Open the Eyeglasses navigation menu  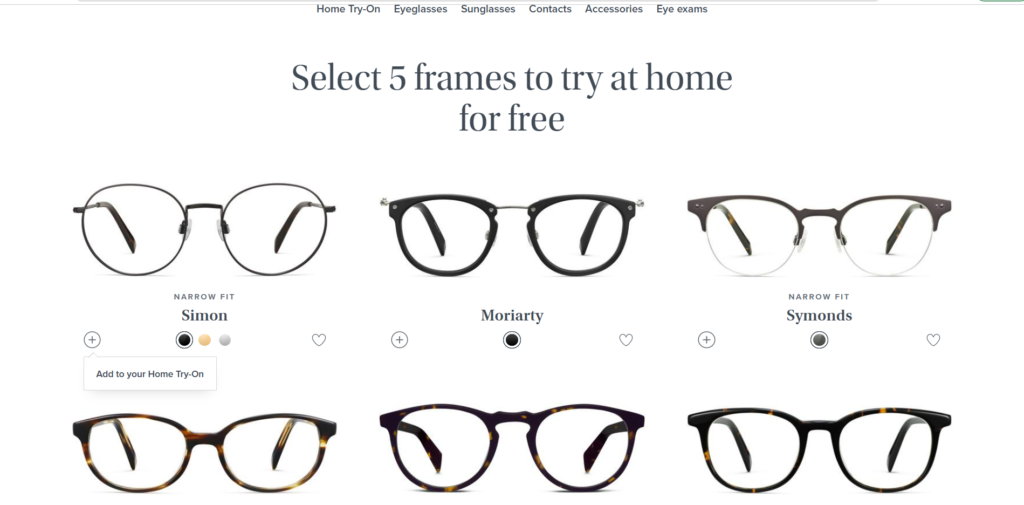[421, 9]
